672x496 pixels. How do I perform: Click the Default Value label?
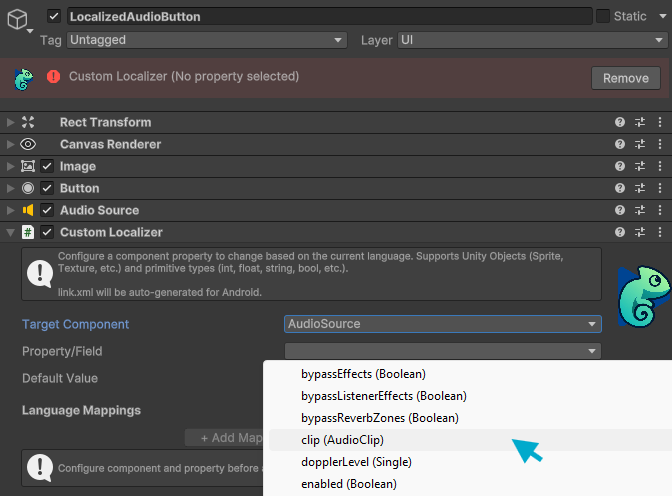tap(60, 378)
